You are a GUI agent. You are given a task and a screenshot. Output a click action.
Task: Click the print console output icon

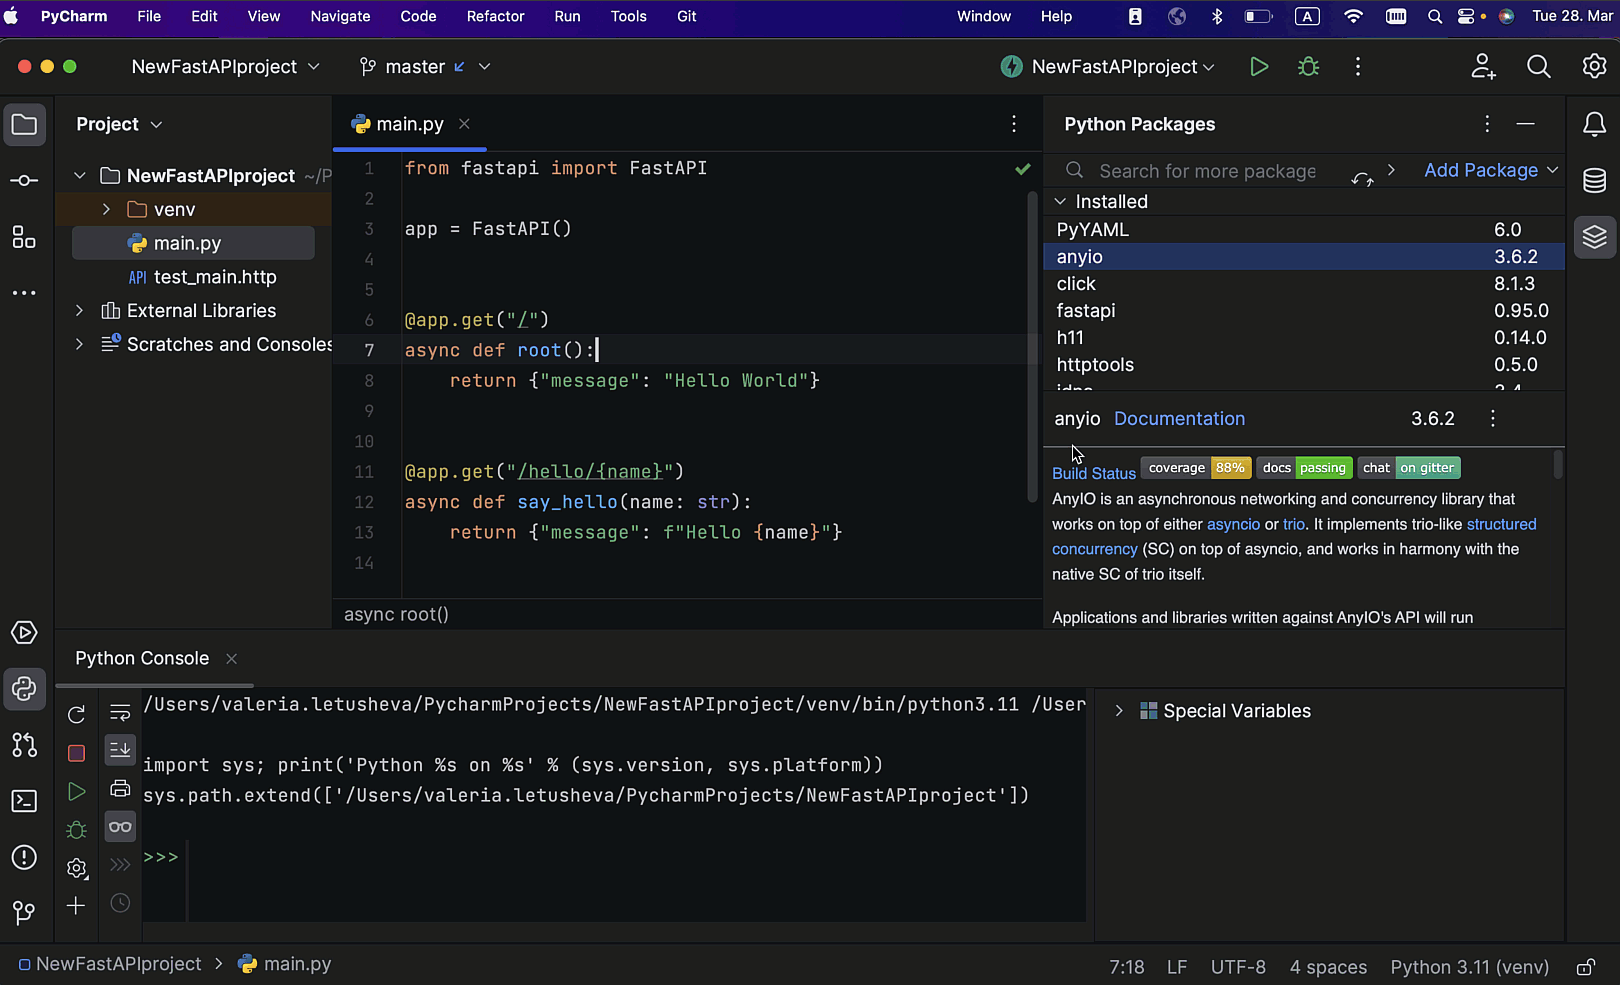(x=120, y=789)
